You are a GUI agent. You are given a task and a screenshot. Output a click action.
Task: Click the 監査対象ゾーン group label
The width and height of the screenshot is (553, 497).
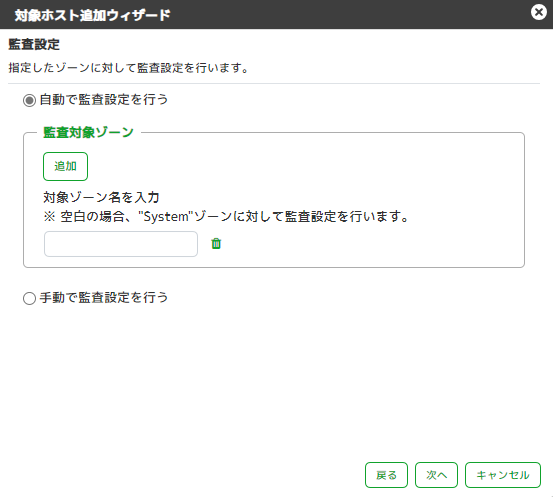(x=88, y=133)
